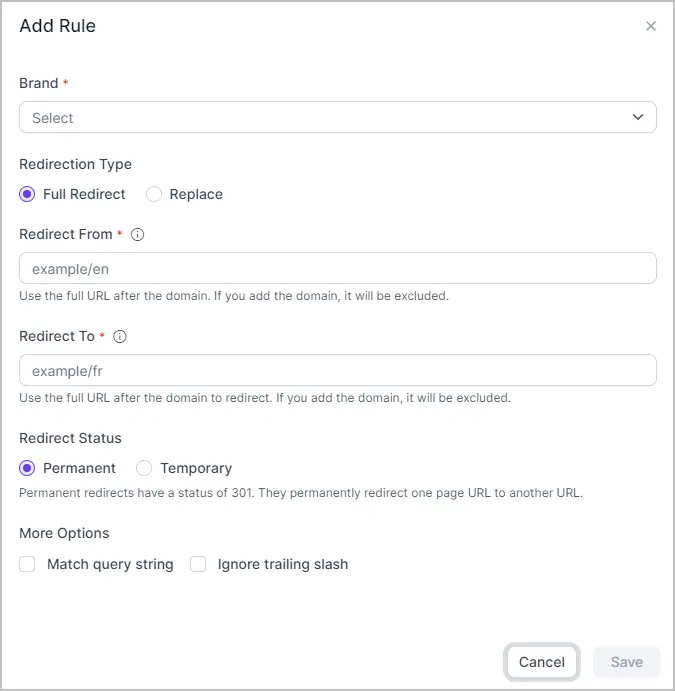
Task: Focus the Redirect To example/fr field
Action: 338,370
